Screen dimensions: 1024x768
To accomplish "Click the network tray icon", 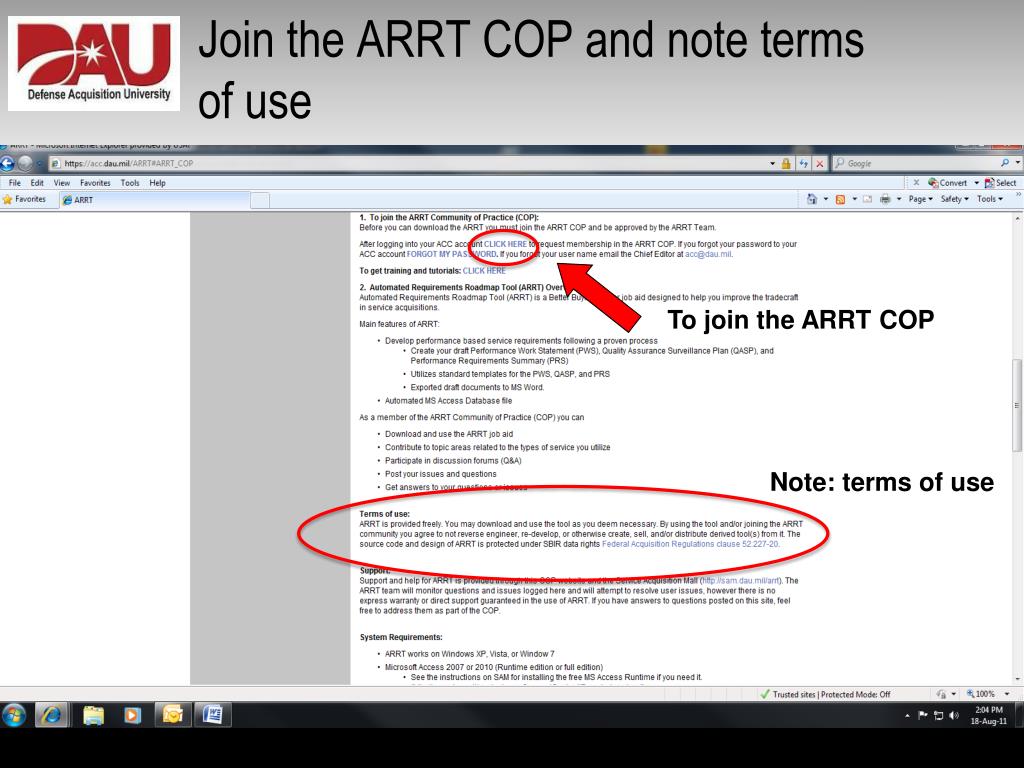I will (938, 716).
